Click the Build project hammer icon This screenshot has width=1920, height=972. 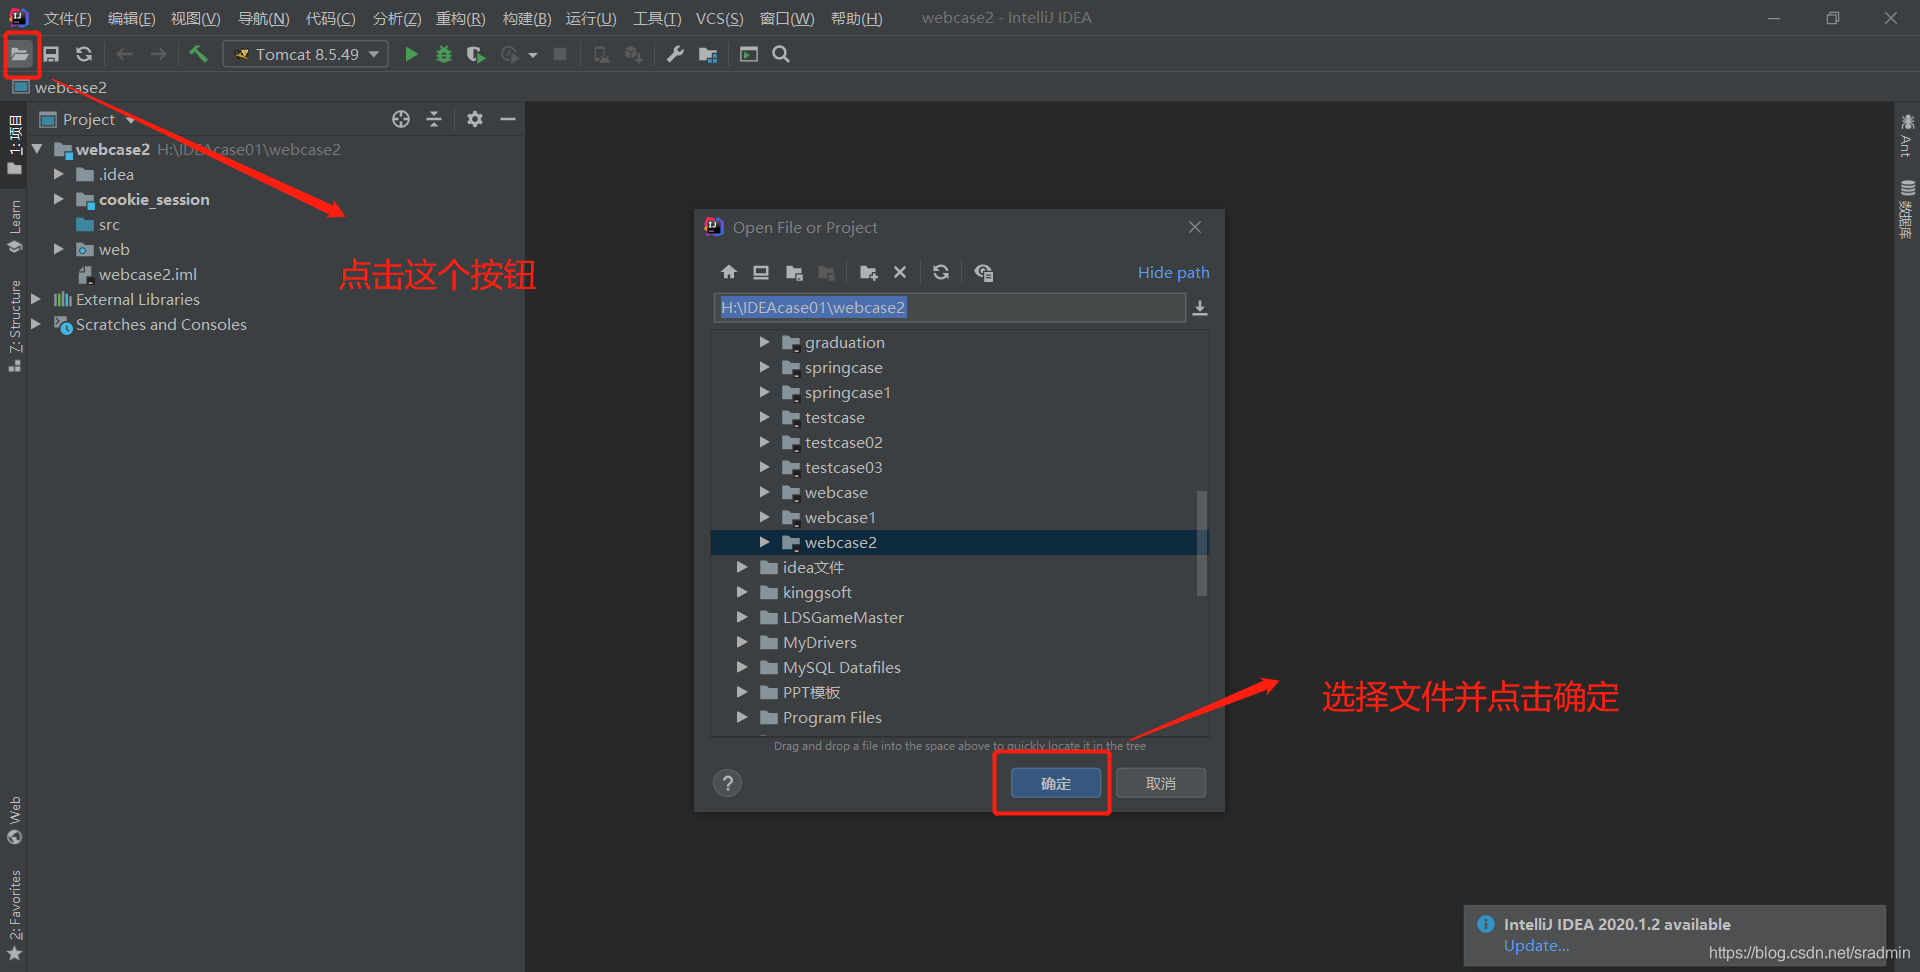click(x=198, y=54)
